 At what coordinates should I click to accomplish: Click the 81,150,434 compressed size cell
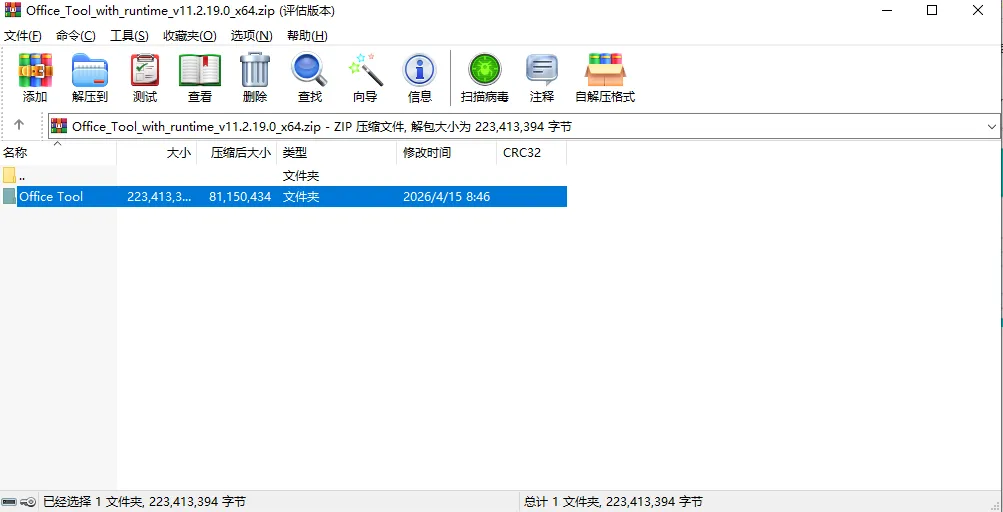point(241,196)
